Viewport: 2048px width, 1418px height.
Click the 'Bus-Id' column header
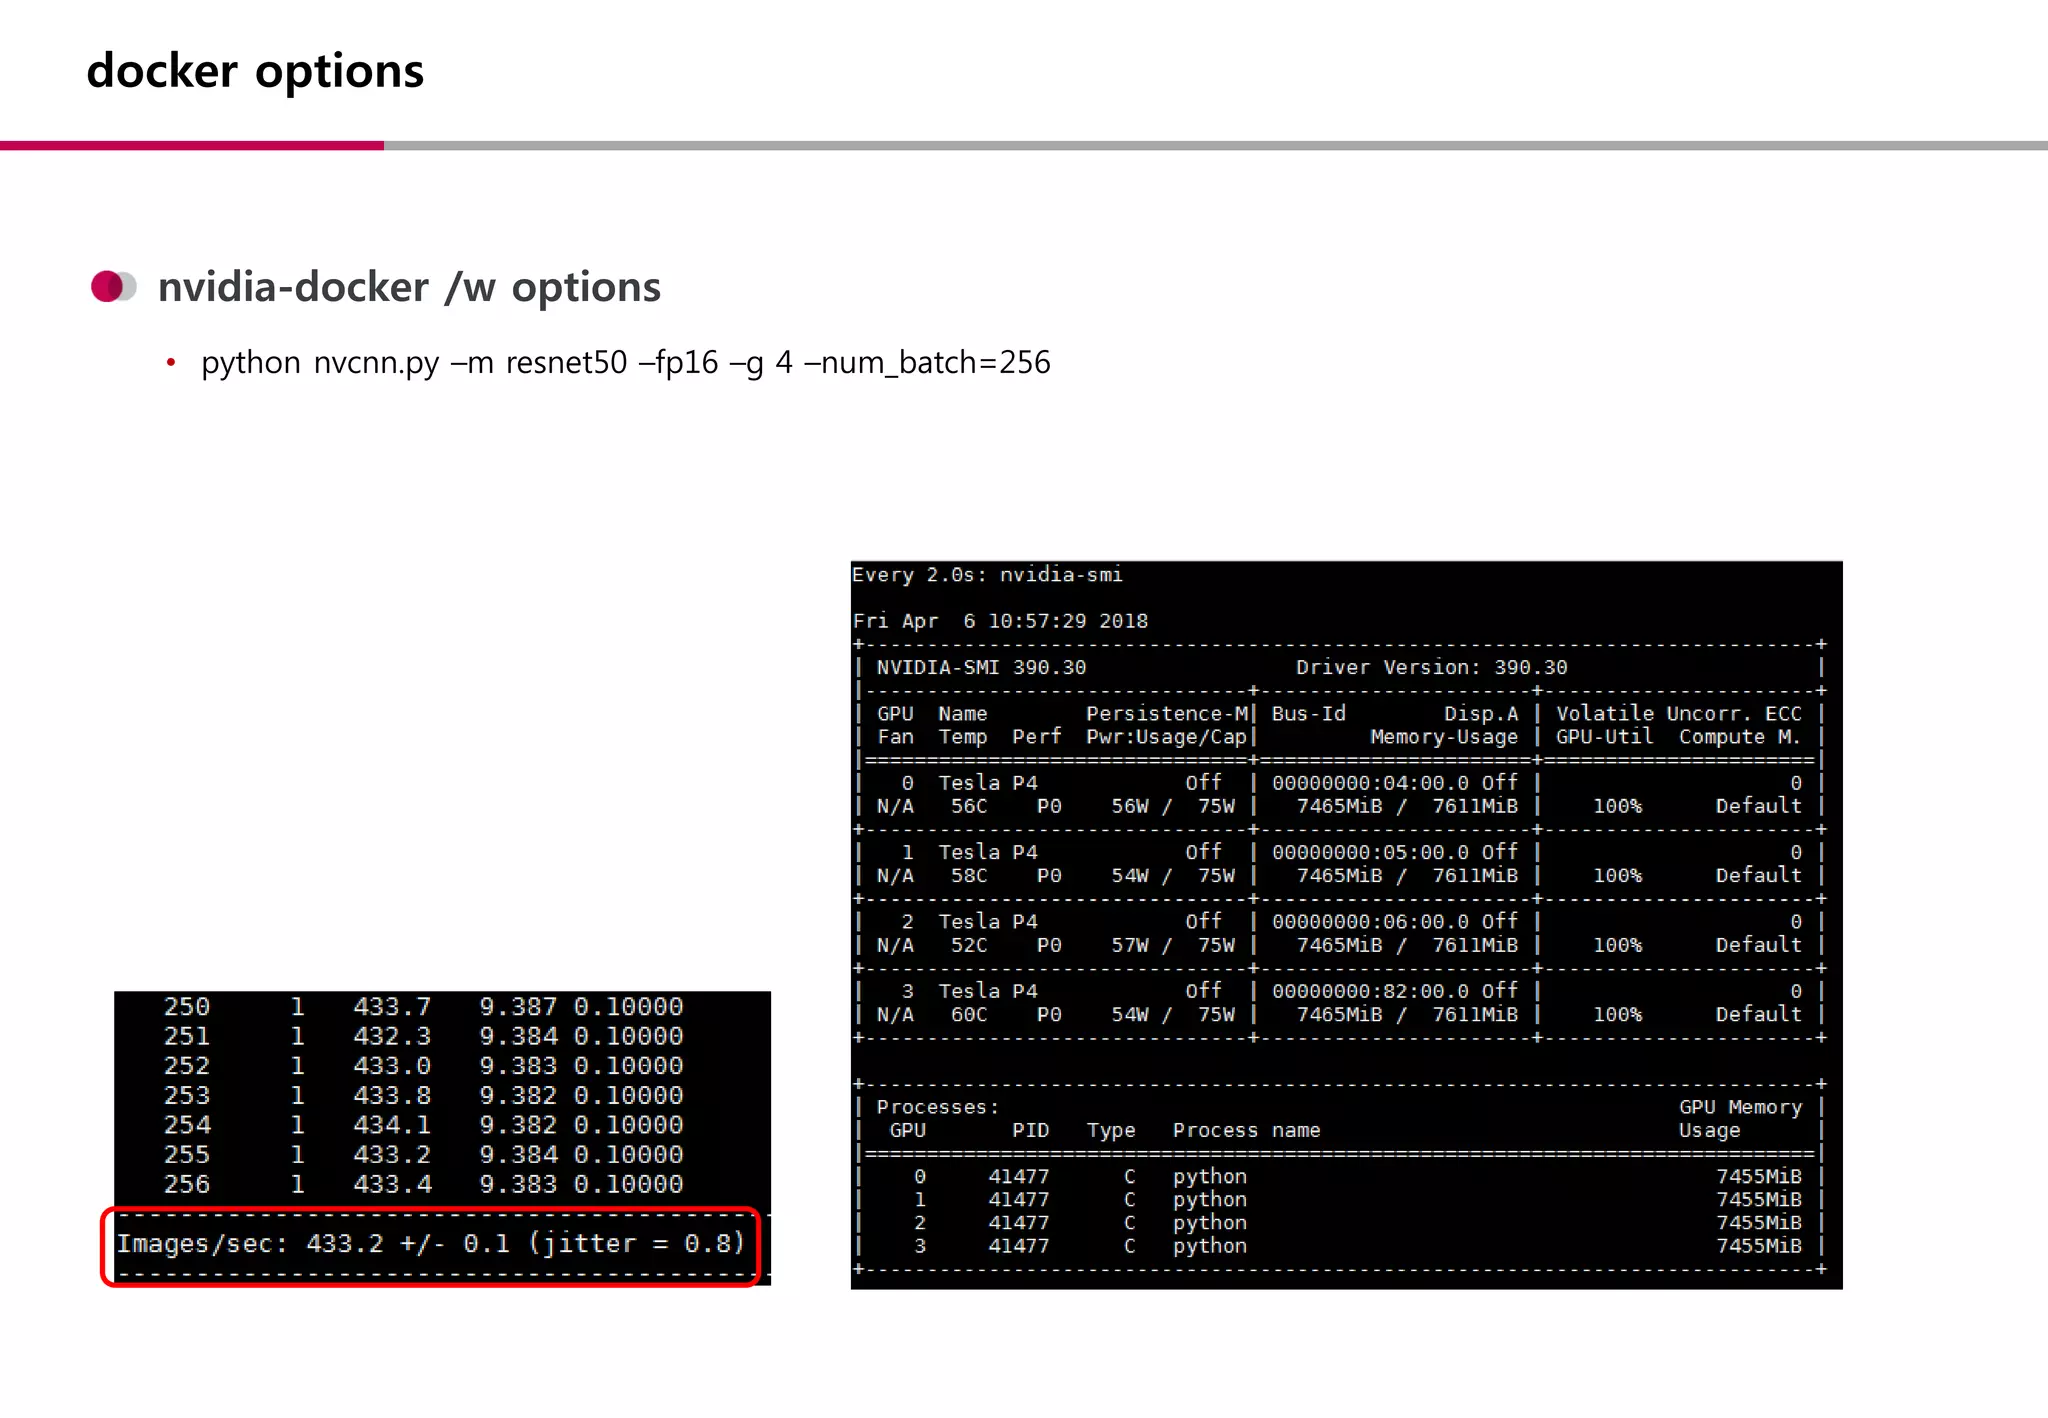pyautogui.click(x=1309, y=714)
